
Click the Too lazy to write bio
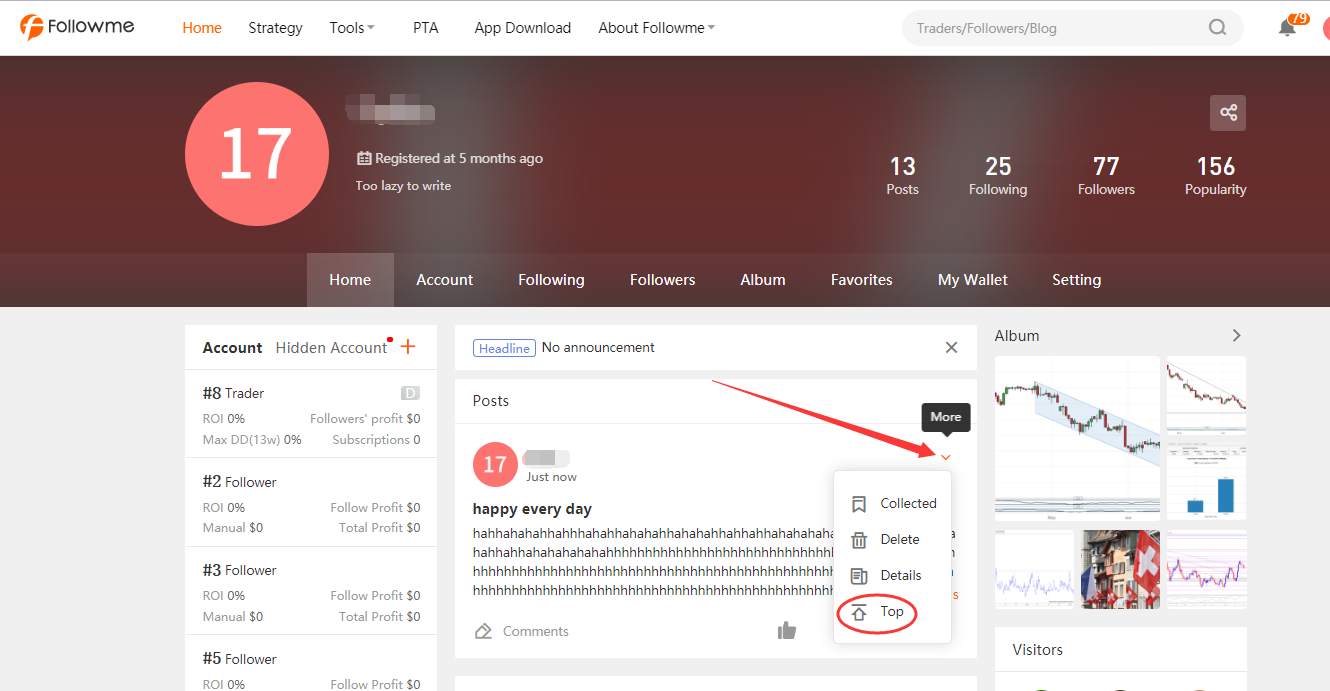pos(403,186)
